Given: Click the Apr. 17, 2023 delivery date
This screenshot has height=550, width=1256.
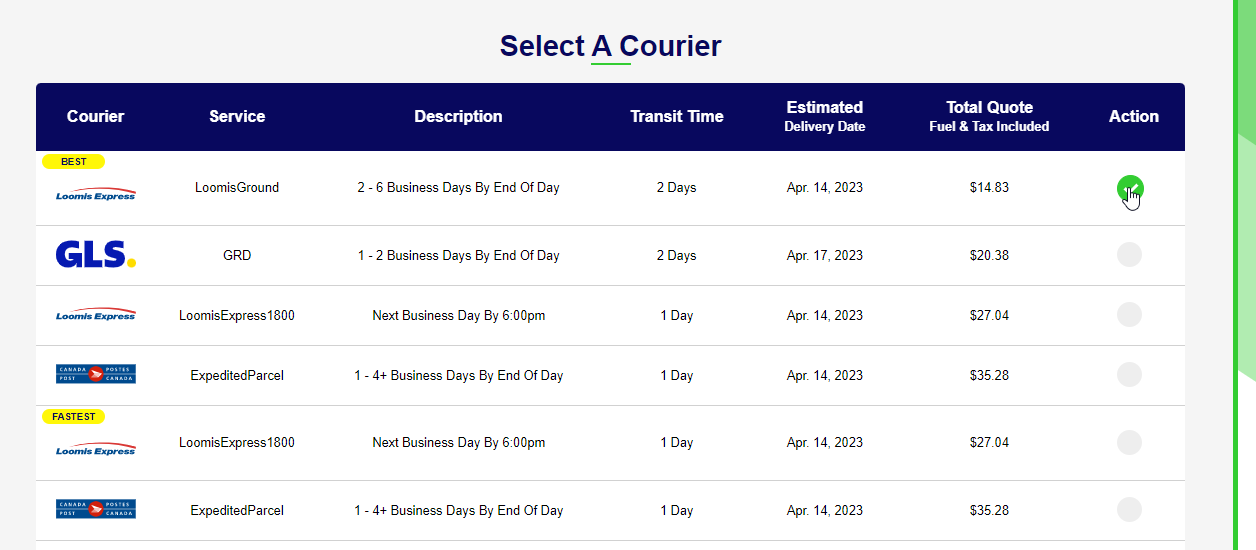Looking at the screenshot, I should point(825,255).
